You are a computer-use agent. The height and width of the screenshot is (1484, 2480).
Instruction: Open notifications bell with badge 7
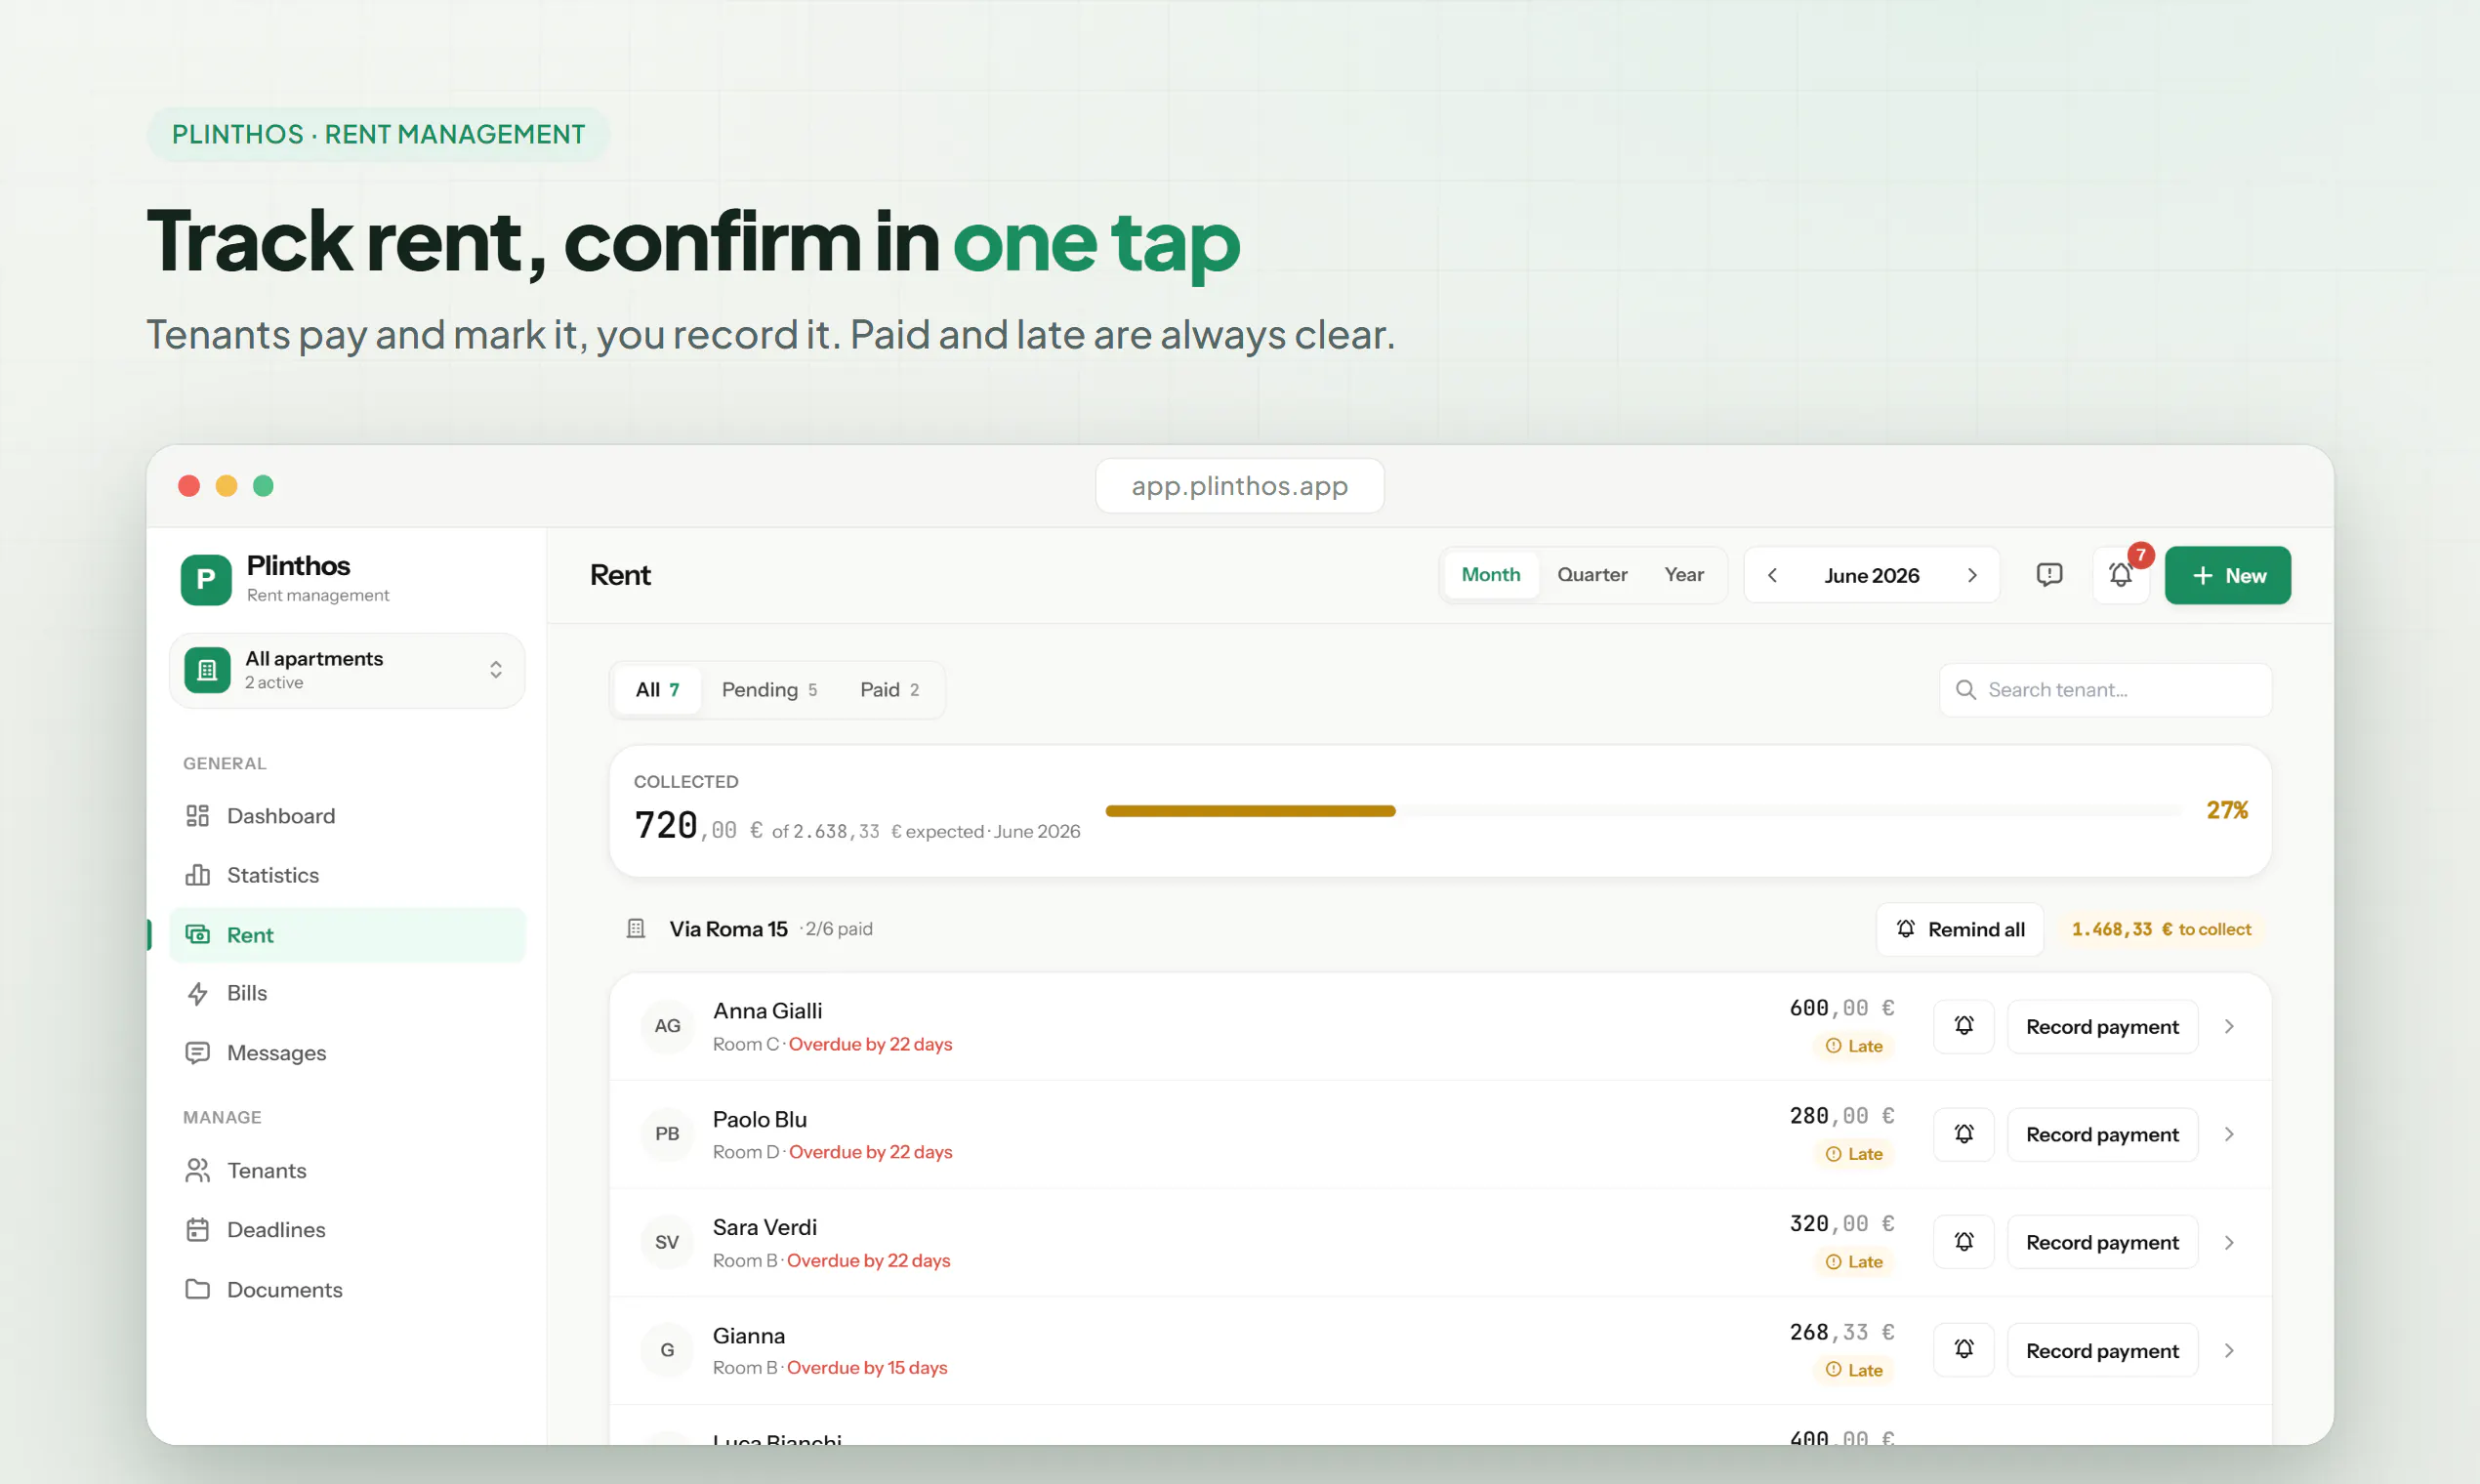tap(2121, 575)
